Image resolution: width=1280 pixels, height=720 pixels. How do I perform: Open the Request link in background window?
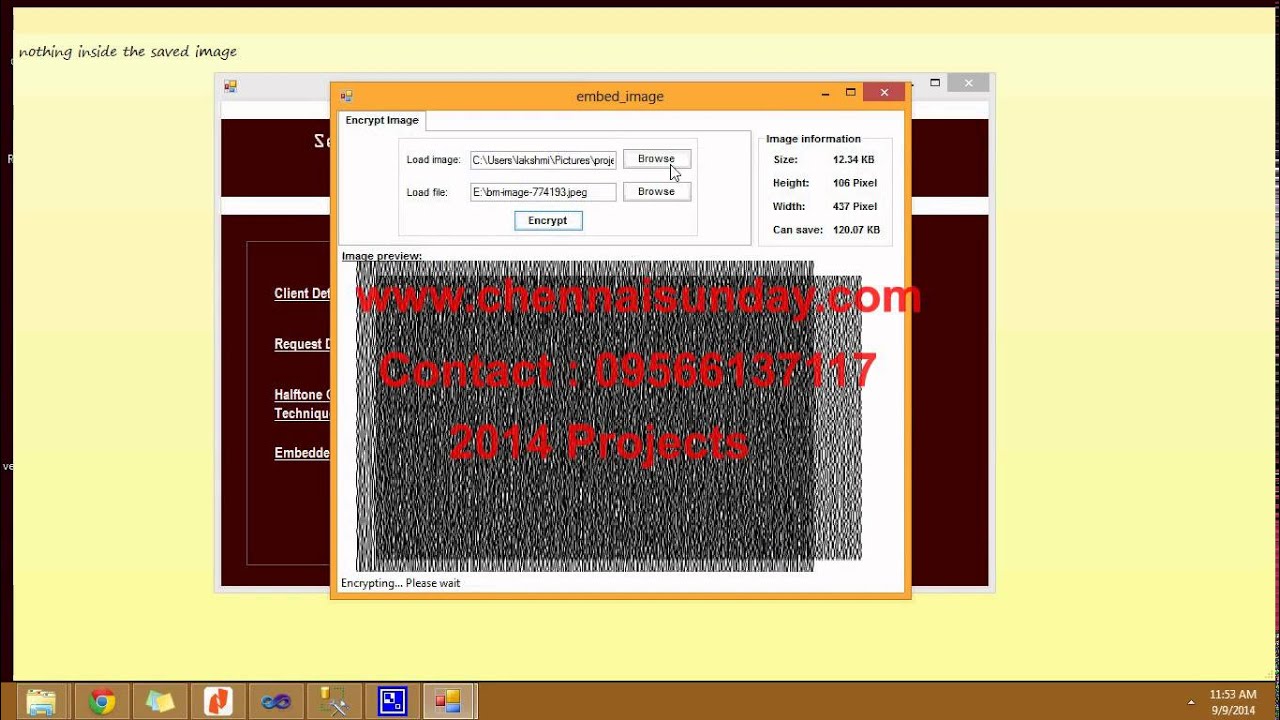point(302,344)
